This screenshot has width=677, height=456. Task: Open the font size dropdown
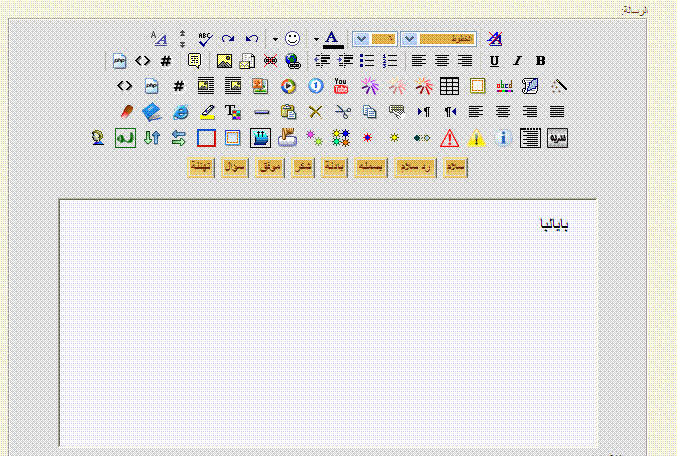[361, 39]
